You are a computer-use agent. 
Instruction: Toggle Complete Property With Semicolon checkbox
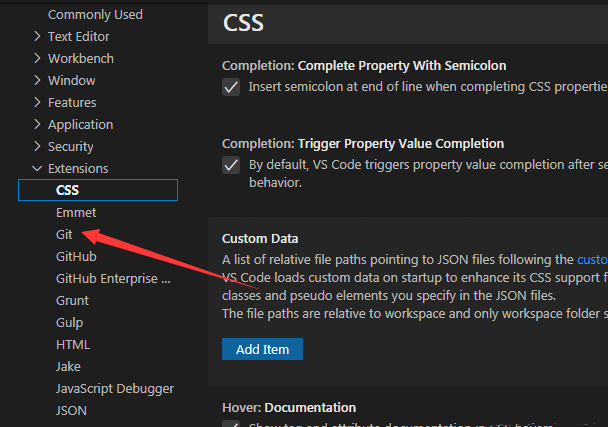(x=231, y=87)
